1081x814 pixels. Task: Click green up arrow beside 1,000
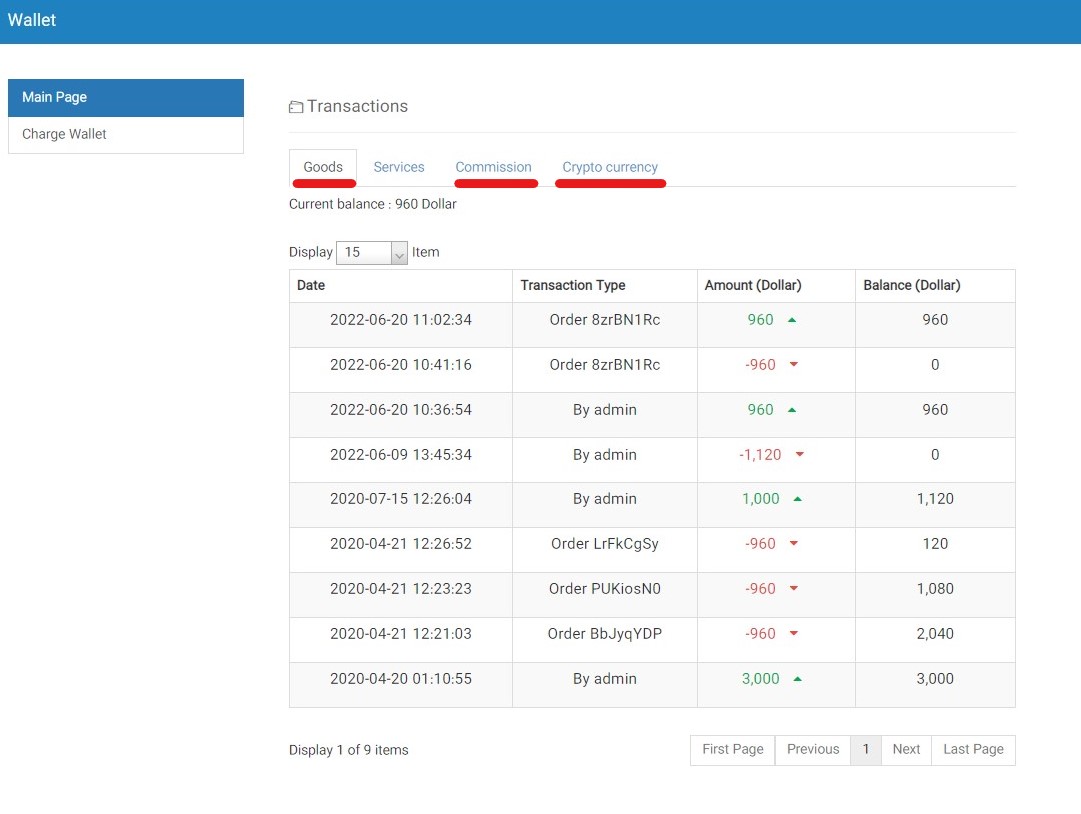click(798, 499)
